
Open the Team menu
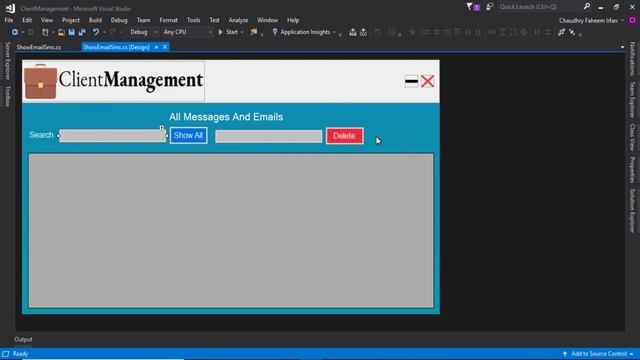(143, 20)
